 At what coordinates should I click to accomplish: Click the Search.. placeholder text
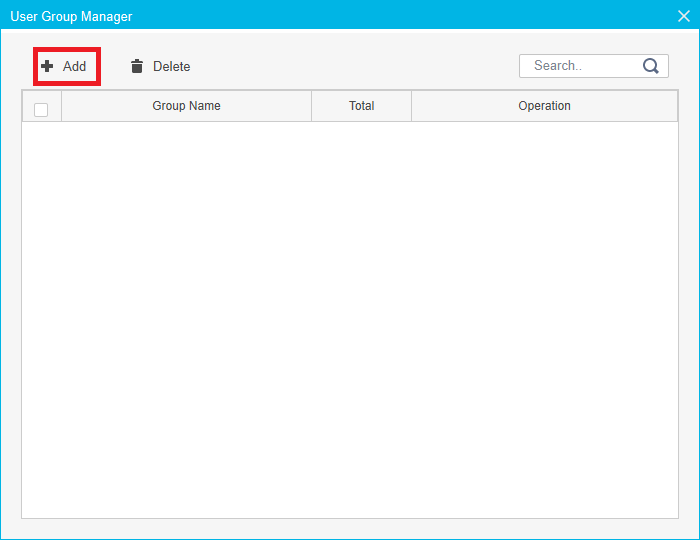point(557,66)
